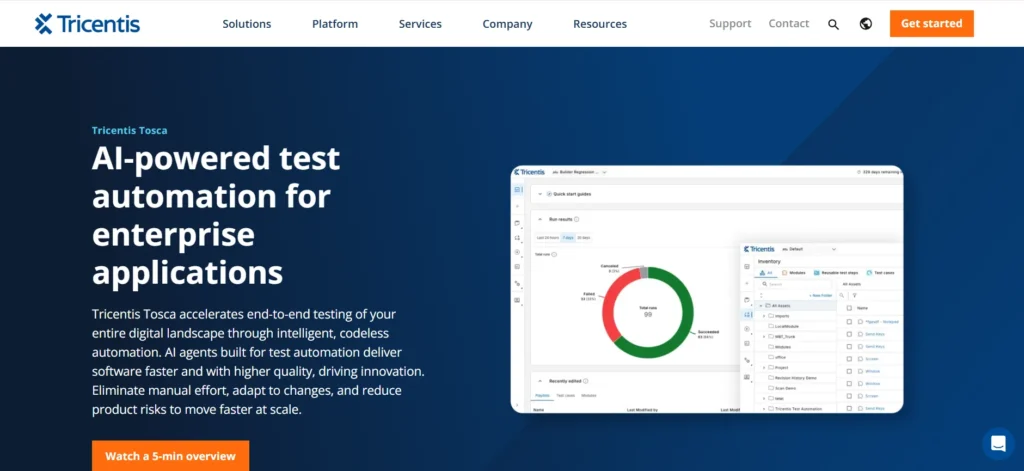The height and width of the screenshot is (471, 1024).
Task: Select the 7 days time range toggle
Action: tap(568, 238)
